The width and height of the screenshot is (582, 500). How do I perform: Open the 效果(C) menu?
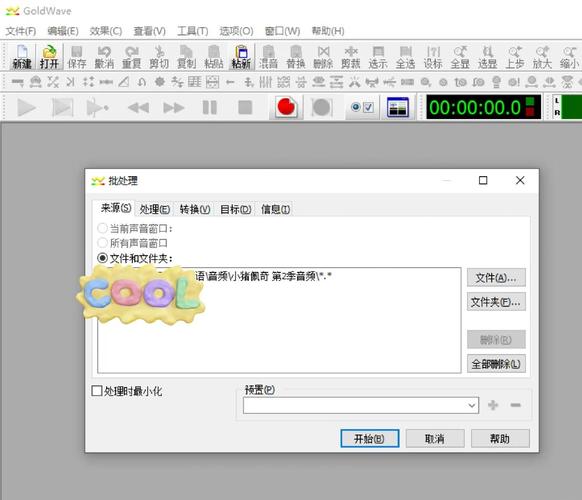click(106, 31)
